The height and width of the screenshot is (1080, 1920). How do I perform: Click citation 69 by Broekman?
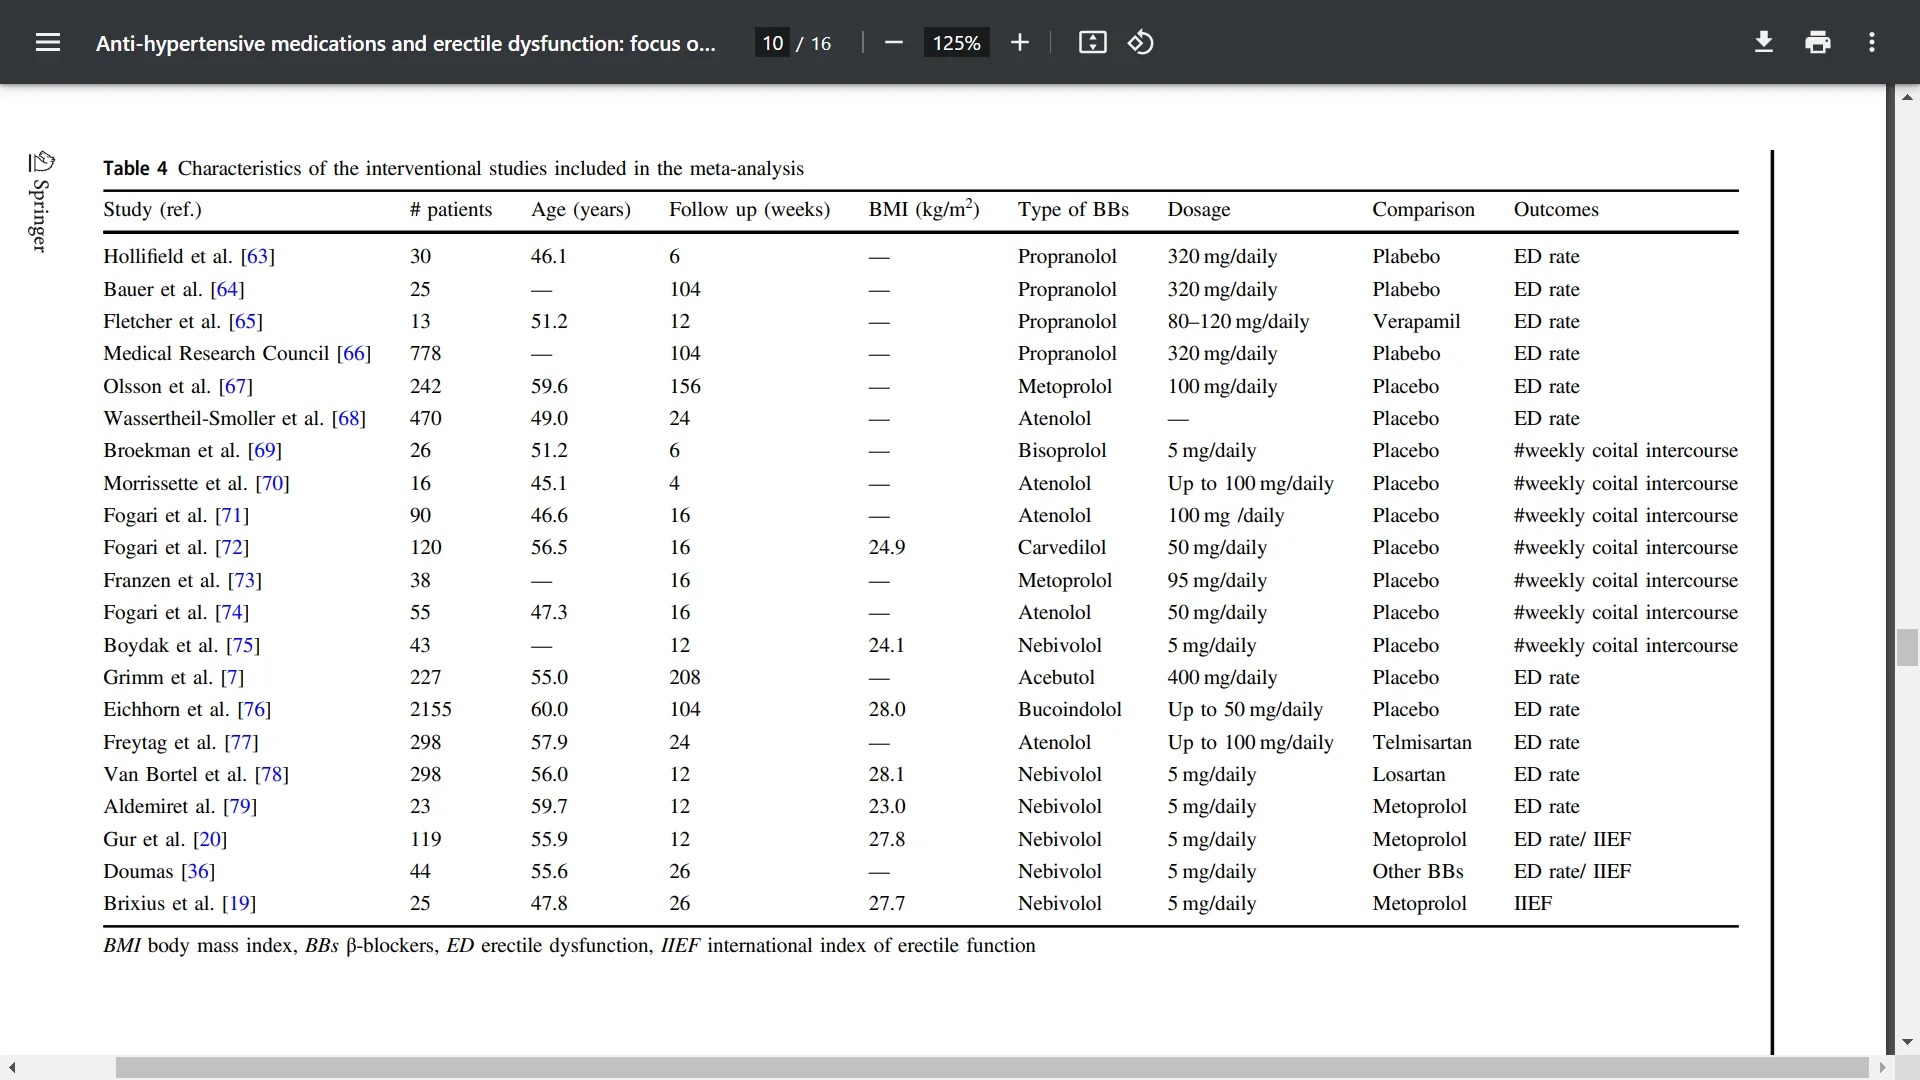click(265, 450)
